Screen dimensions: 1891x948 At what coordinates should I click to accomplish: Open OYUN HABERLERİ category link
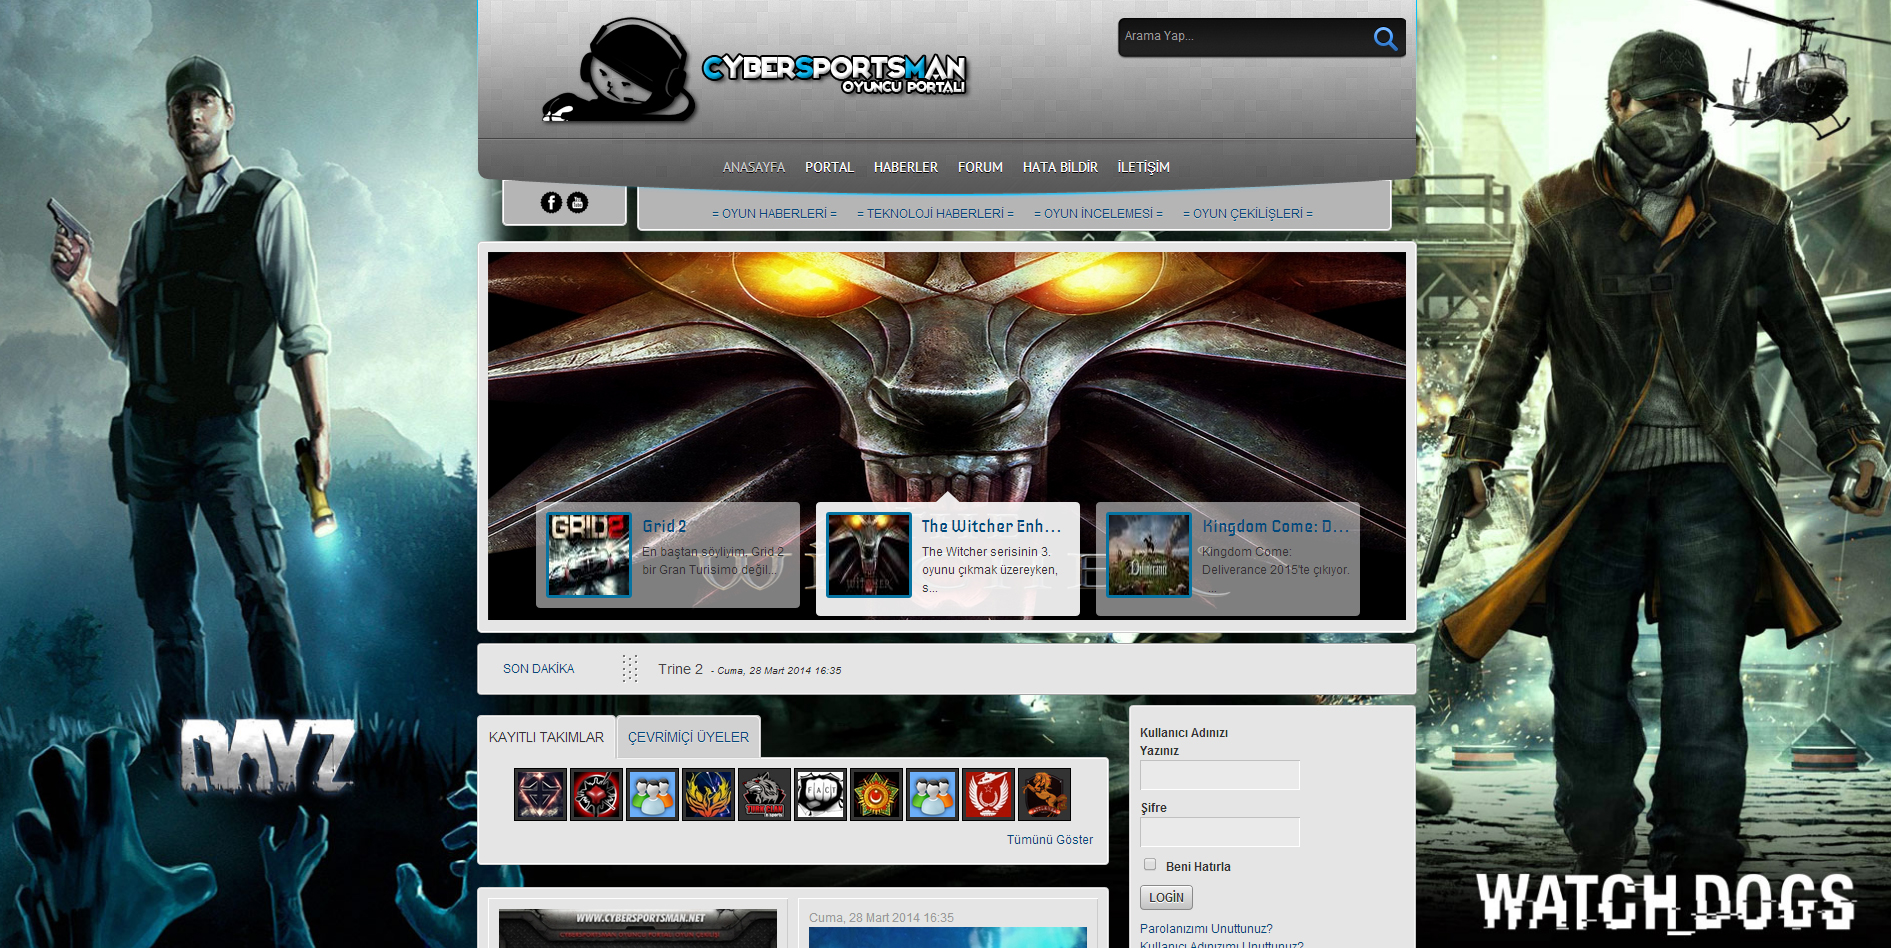click(774, 214)
